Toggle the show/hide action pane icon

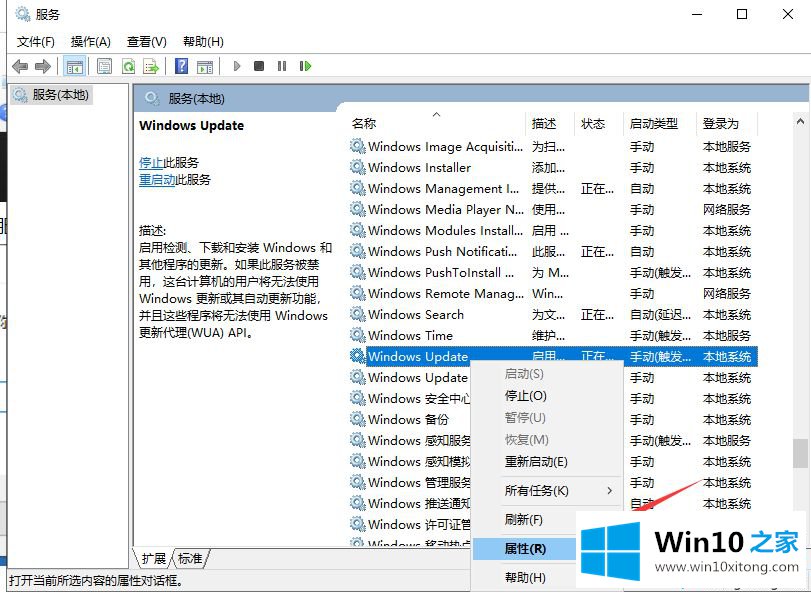point(205,66)
